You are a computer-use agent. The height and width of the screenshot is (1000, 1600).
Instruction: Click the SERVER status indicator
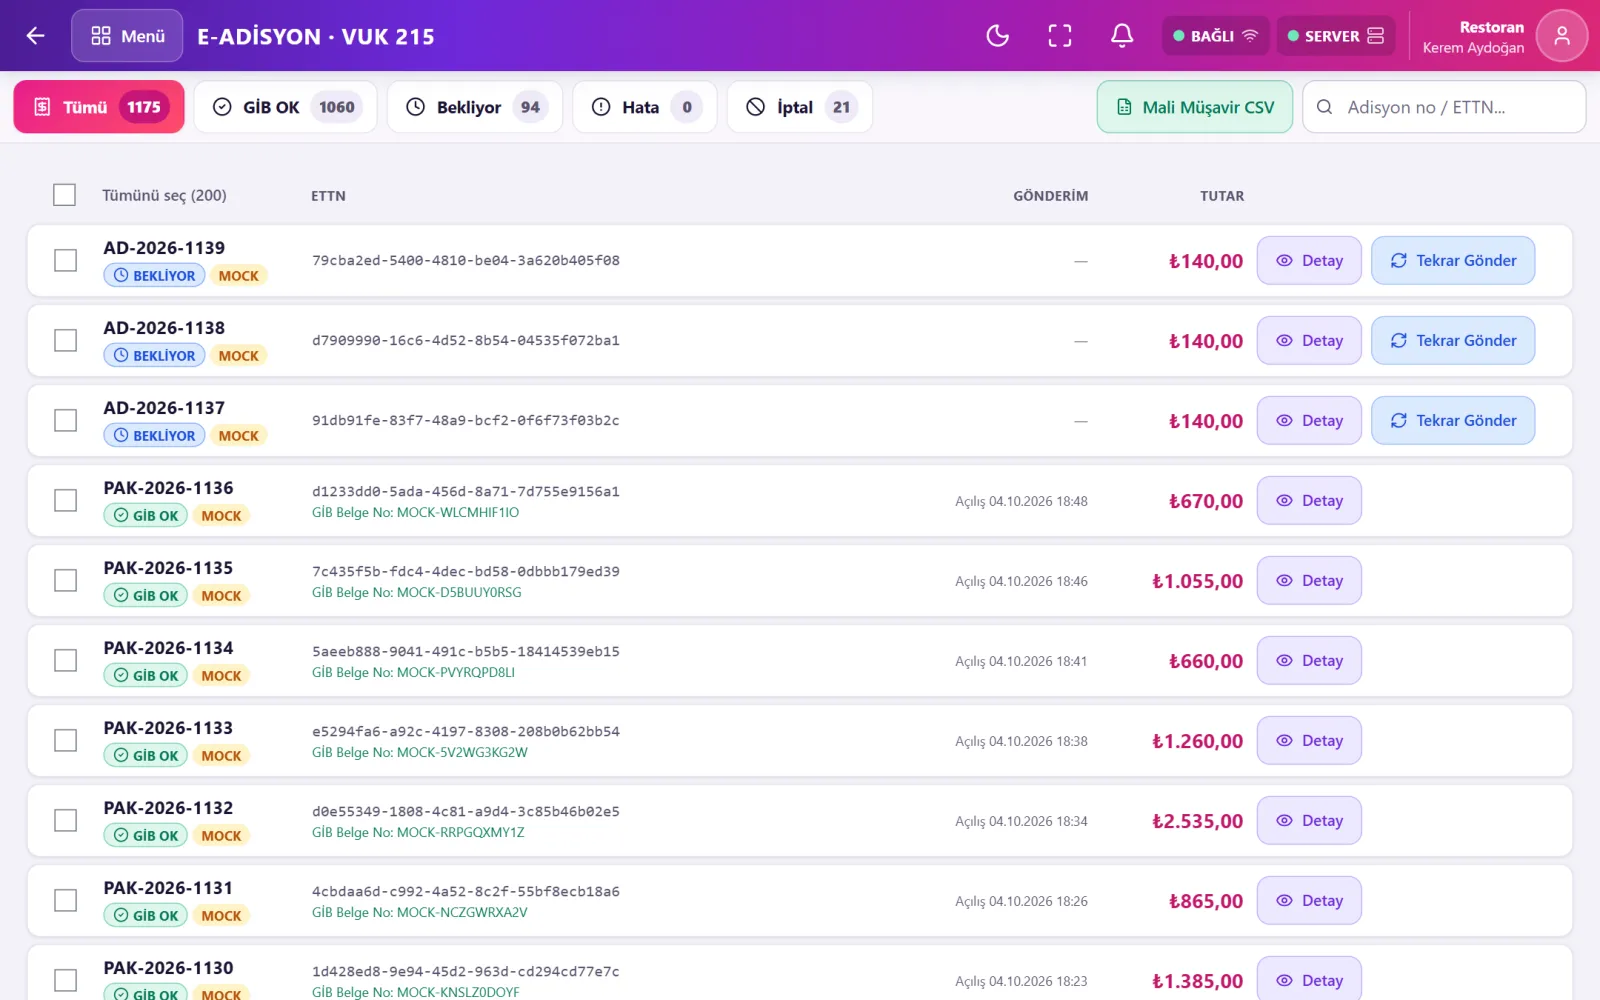(x=1335, y=36)
